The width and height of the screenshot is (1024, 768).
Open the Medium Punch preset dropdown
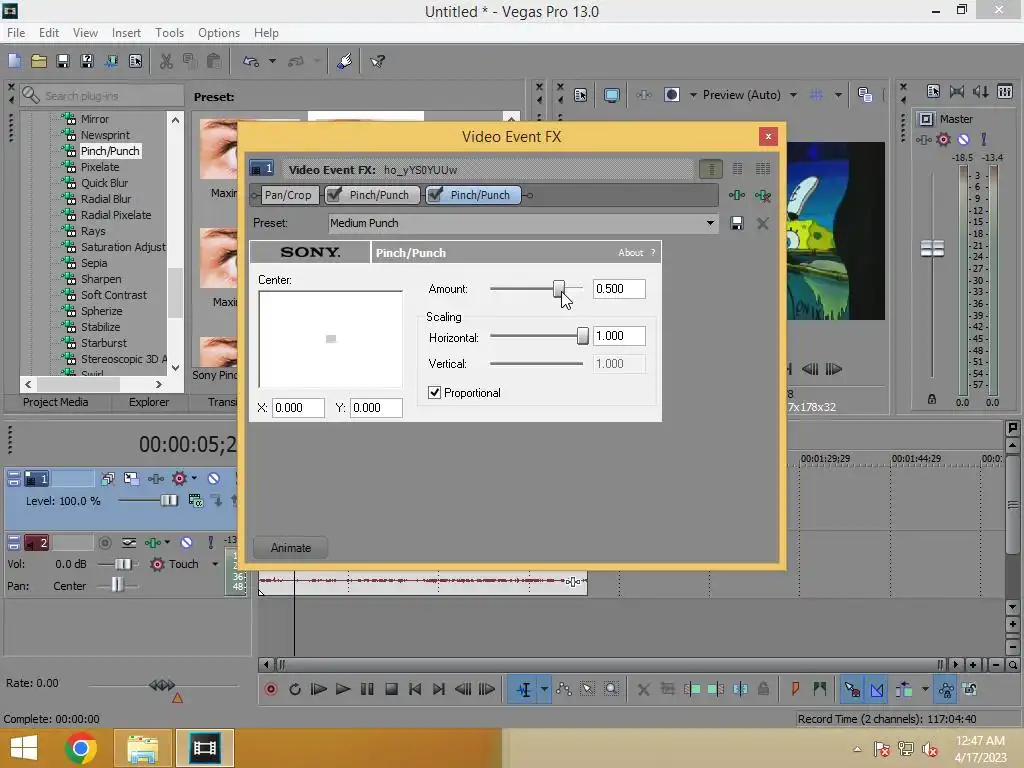coord(710,223)
